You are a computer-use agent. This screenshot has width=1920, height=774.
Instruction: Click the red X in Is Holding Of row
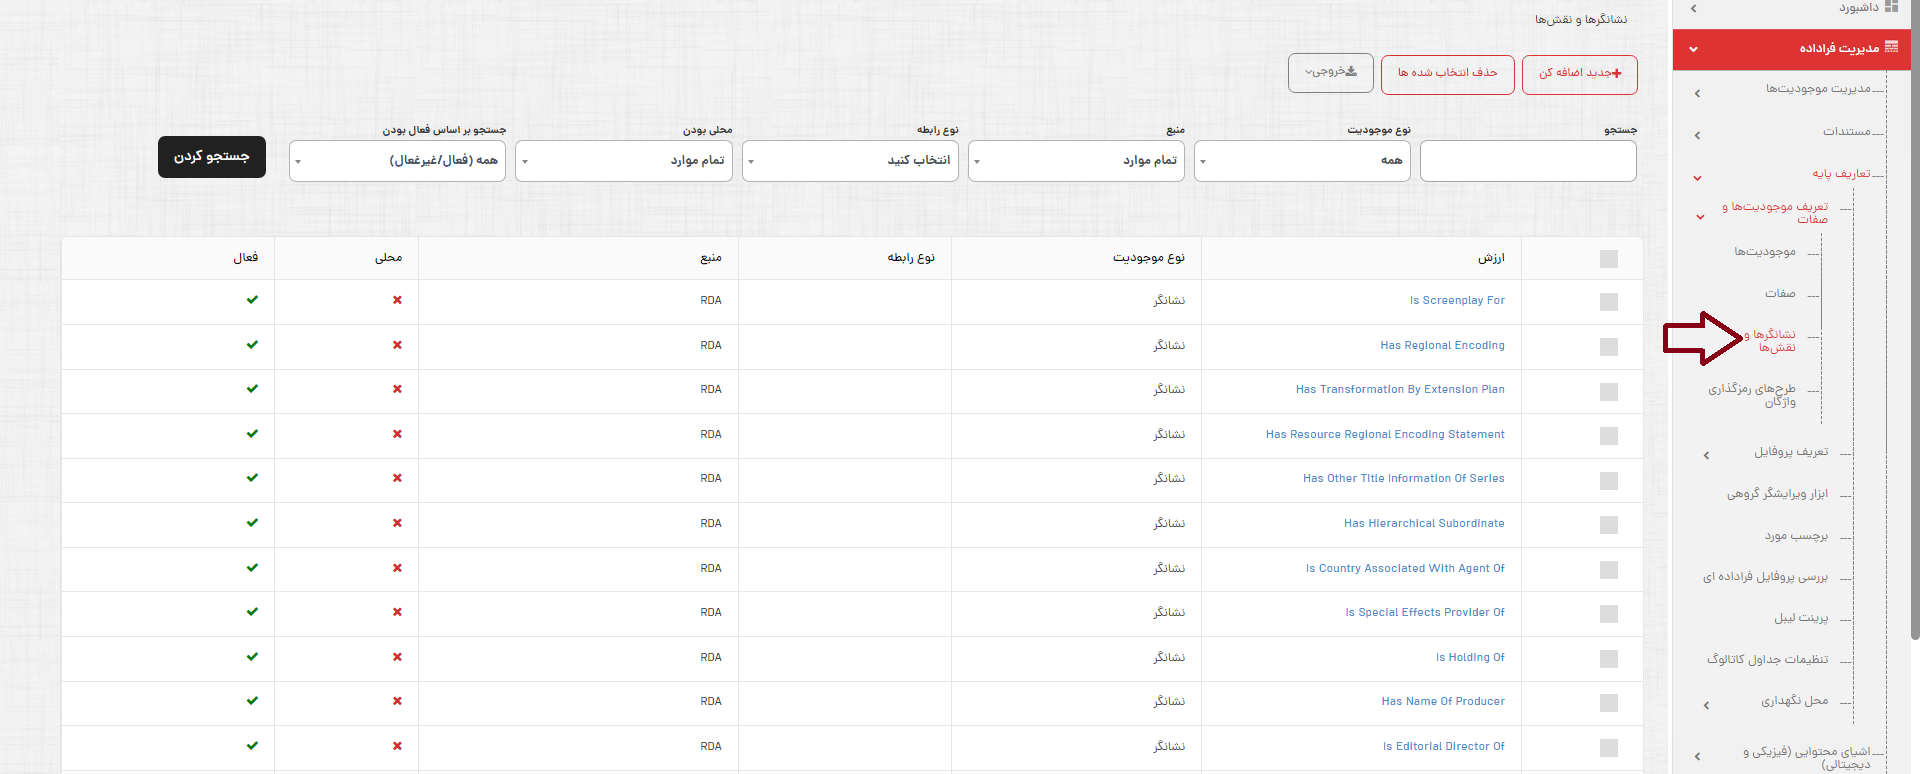coord(397,657)
